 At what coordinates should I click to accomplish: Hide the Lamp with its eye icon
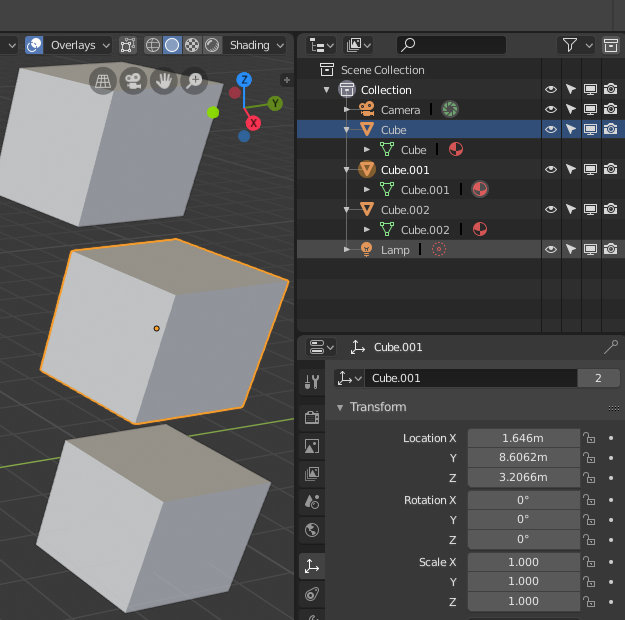tap(551, 250)
